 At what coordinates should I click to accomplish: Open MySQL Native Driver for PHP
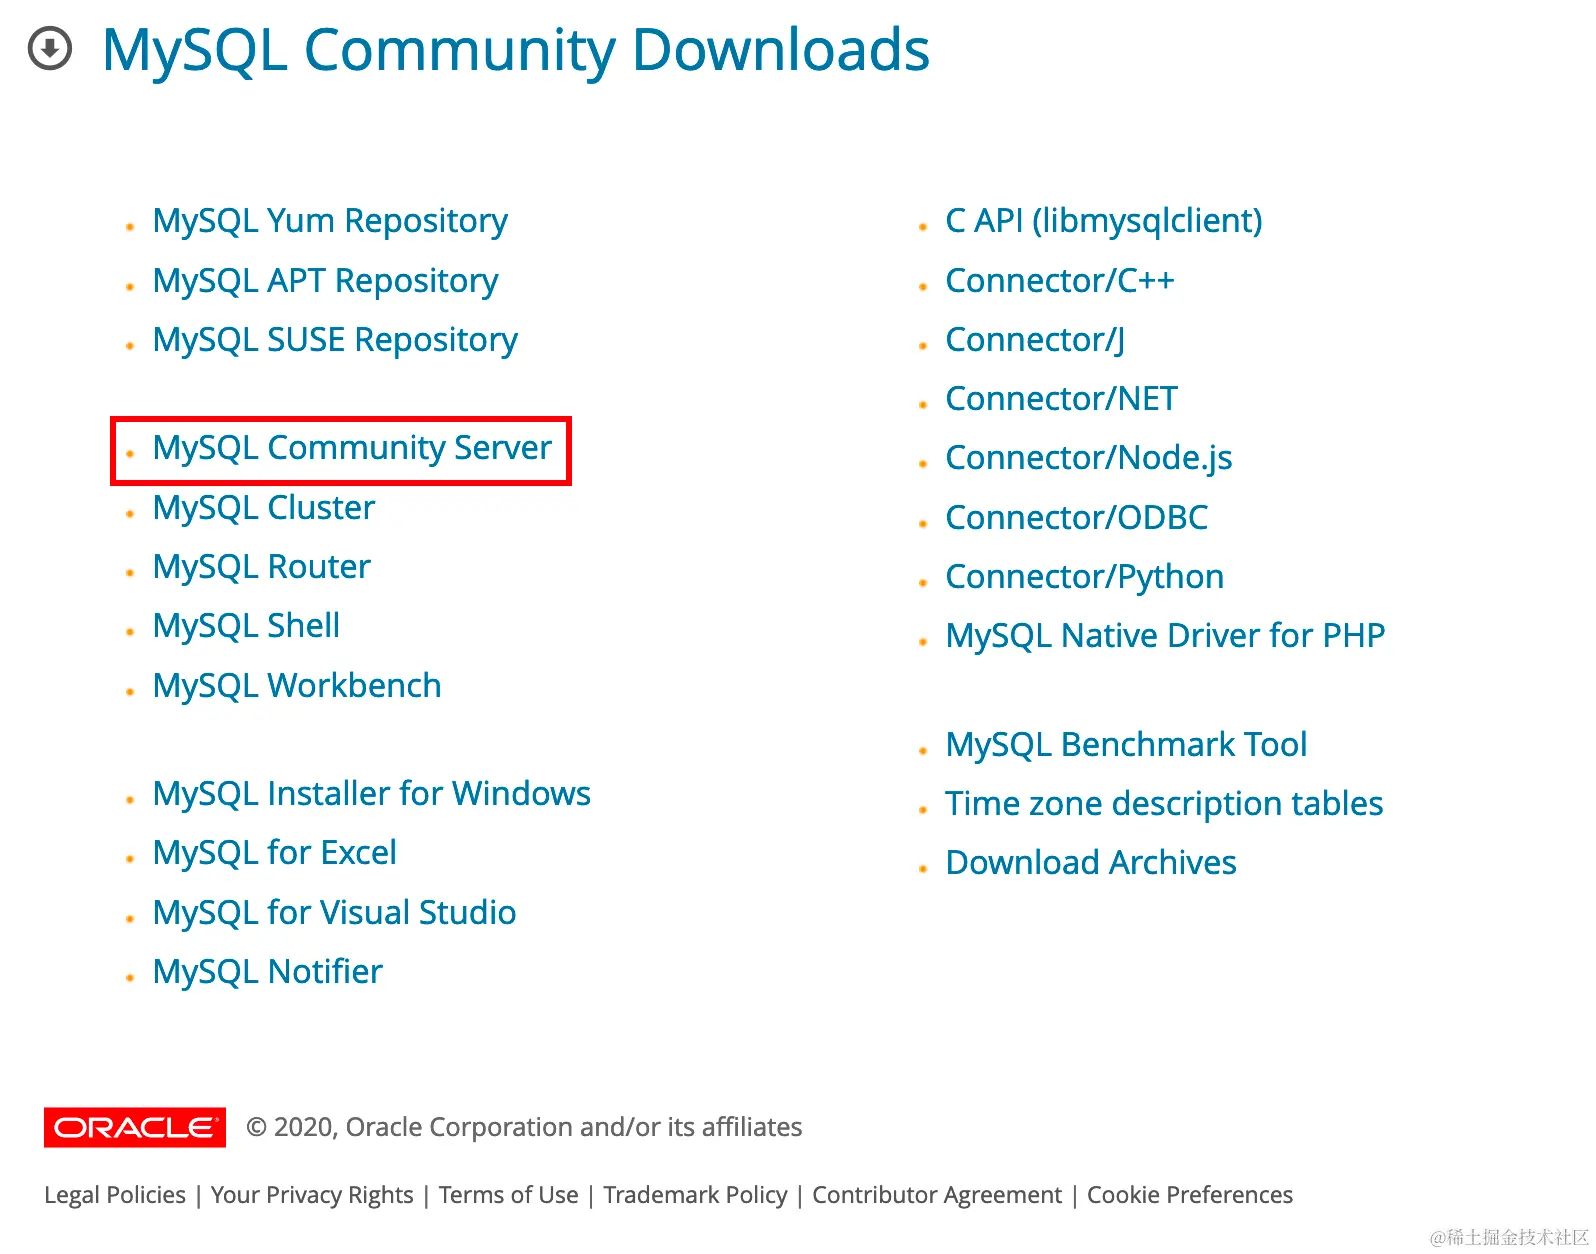(1166, 636)
